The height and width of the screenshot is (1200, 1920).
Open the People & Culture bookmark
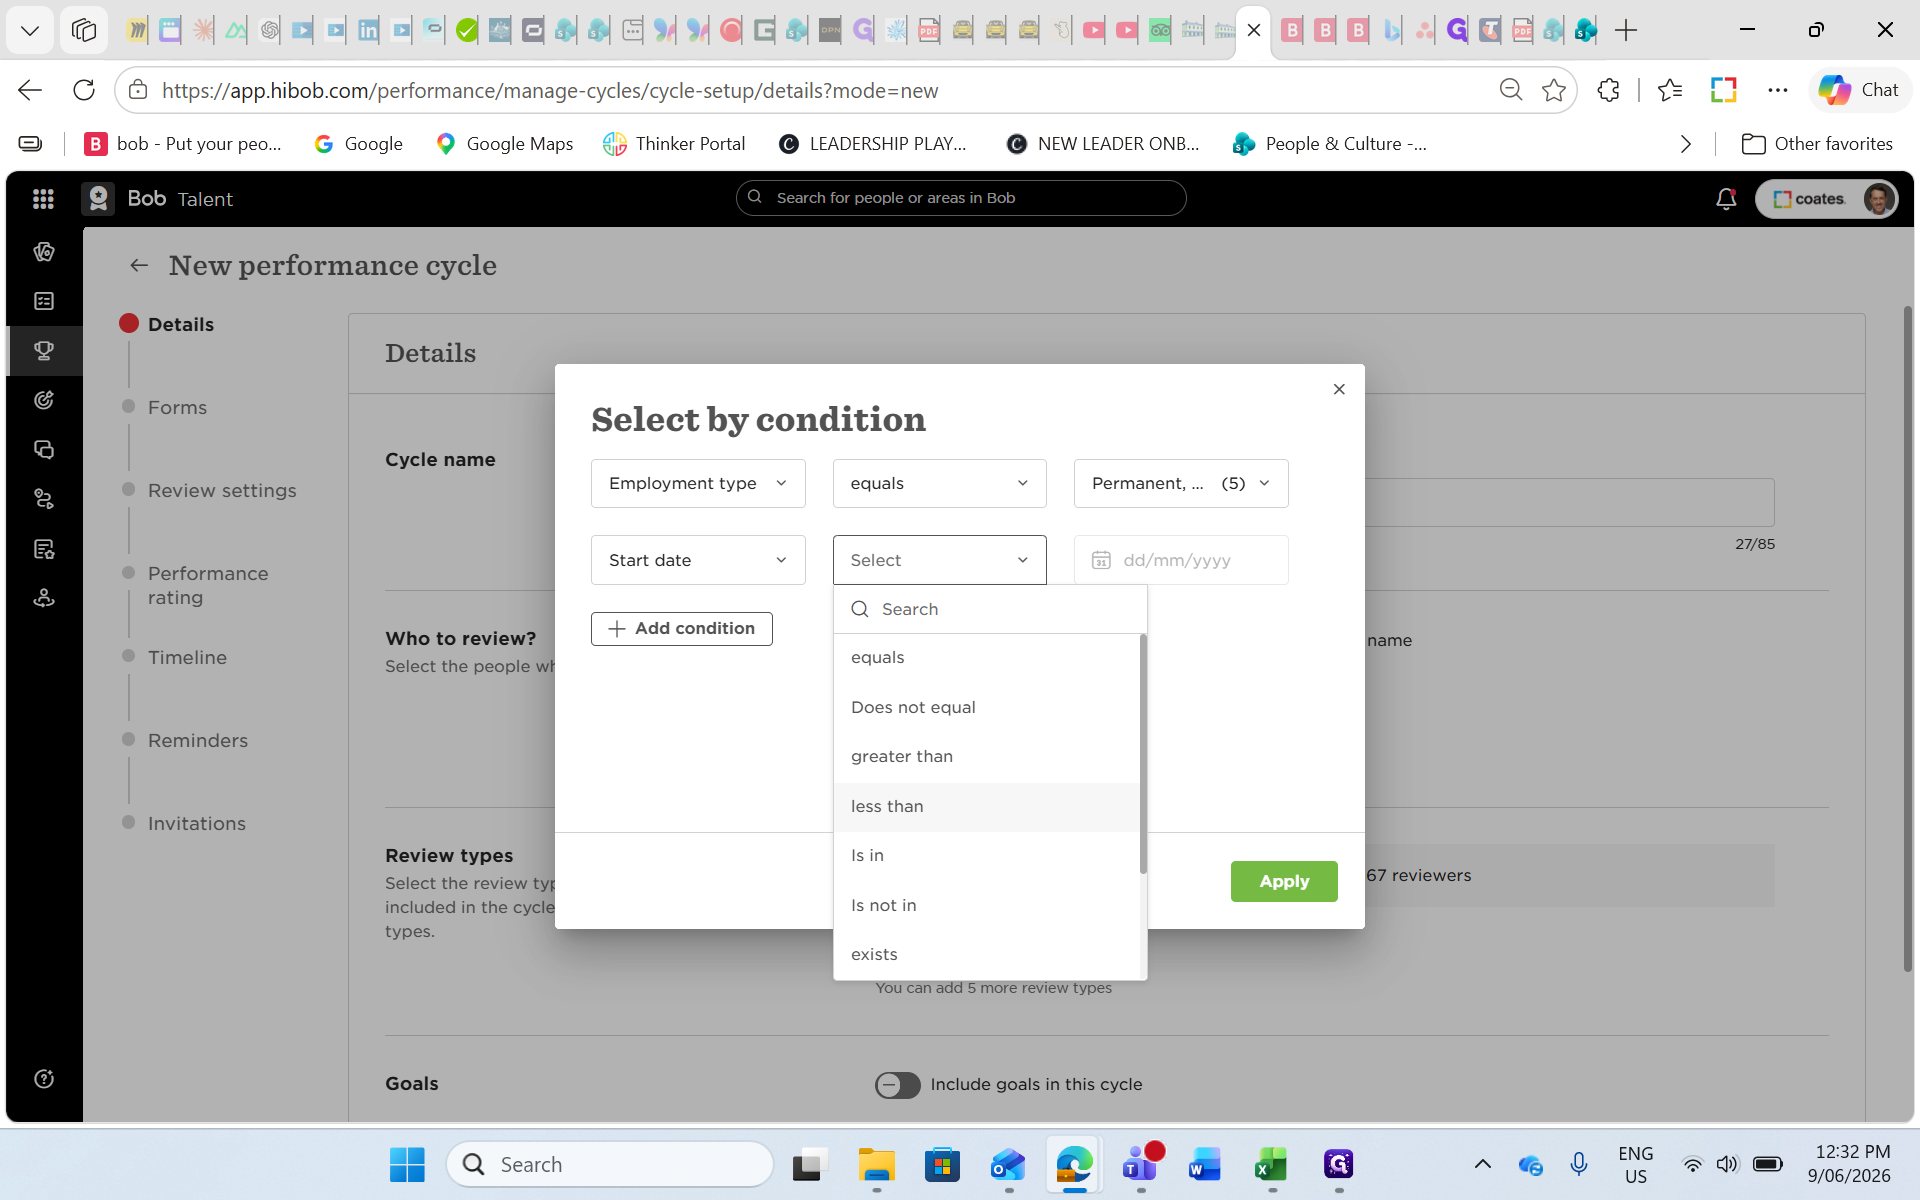coord(1330,144)
